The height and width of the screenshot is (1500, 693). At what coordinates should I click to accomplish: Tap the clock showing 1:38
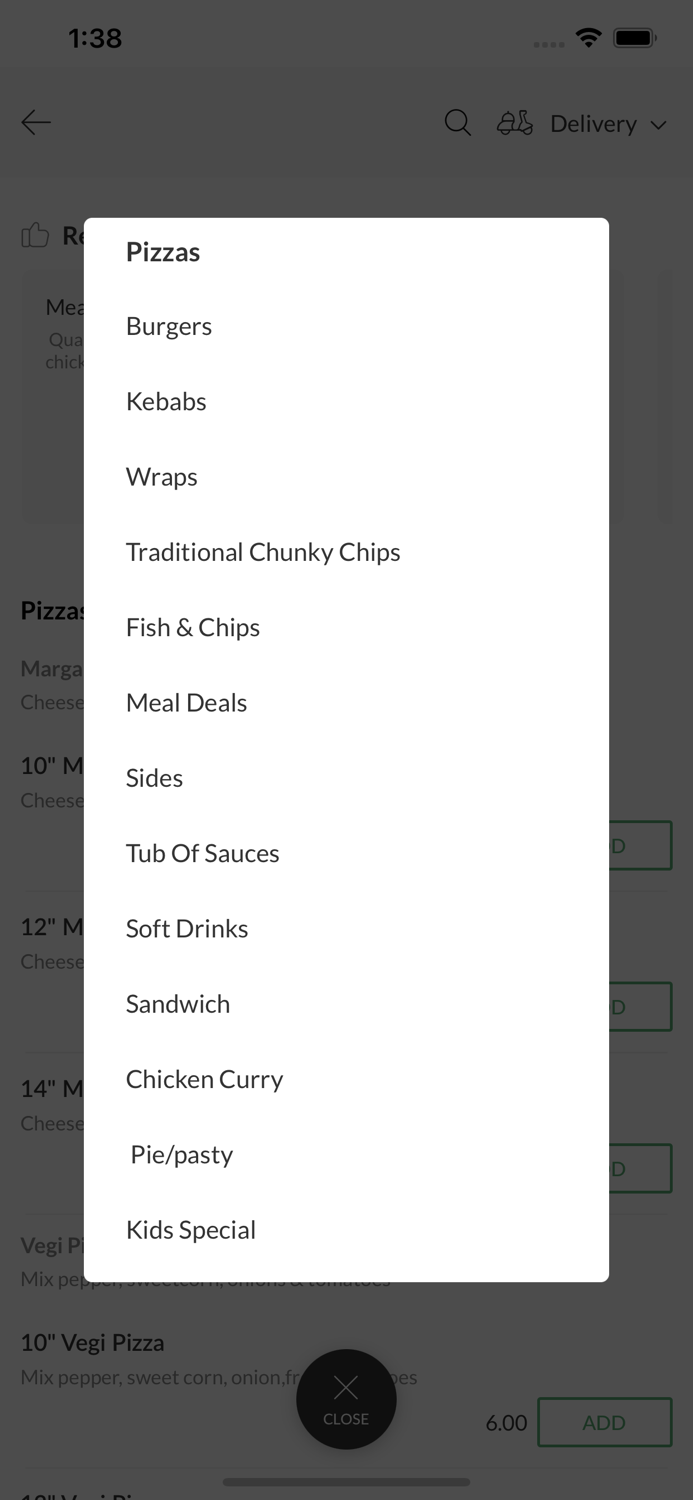[95, 36]
